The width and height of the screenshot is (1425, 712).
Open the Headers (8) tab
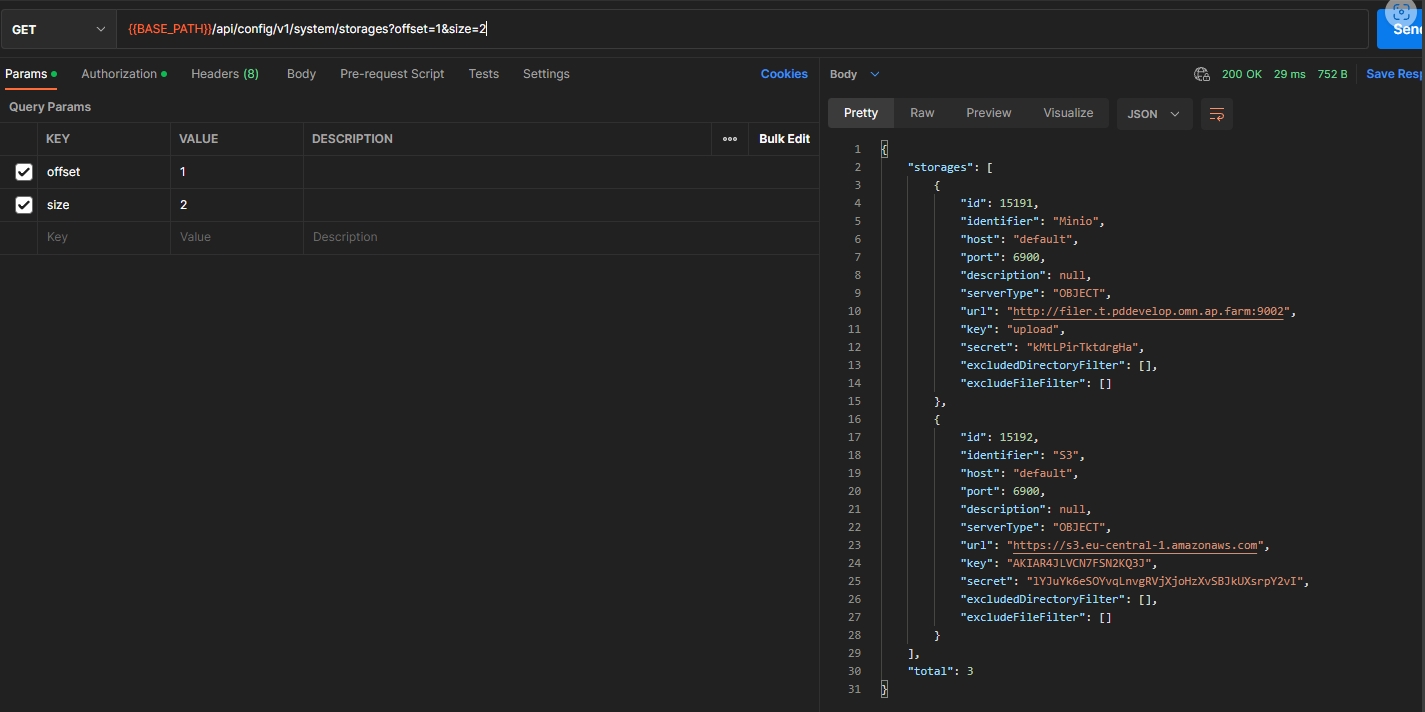[225, 74]
